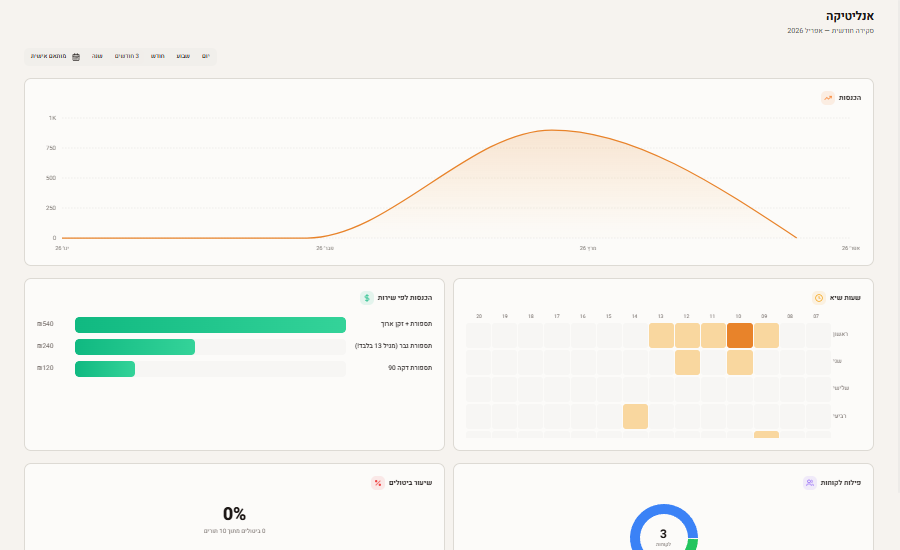Click the clock icon beside שעות שיא
This screenshot has height=550, width=900.
tap(819, 298)
